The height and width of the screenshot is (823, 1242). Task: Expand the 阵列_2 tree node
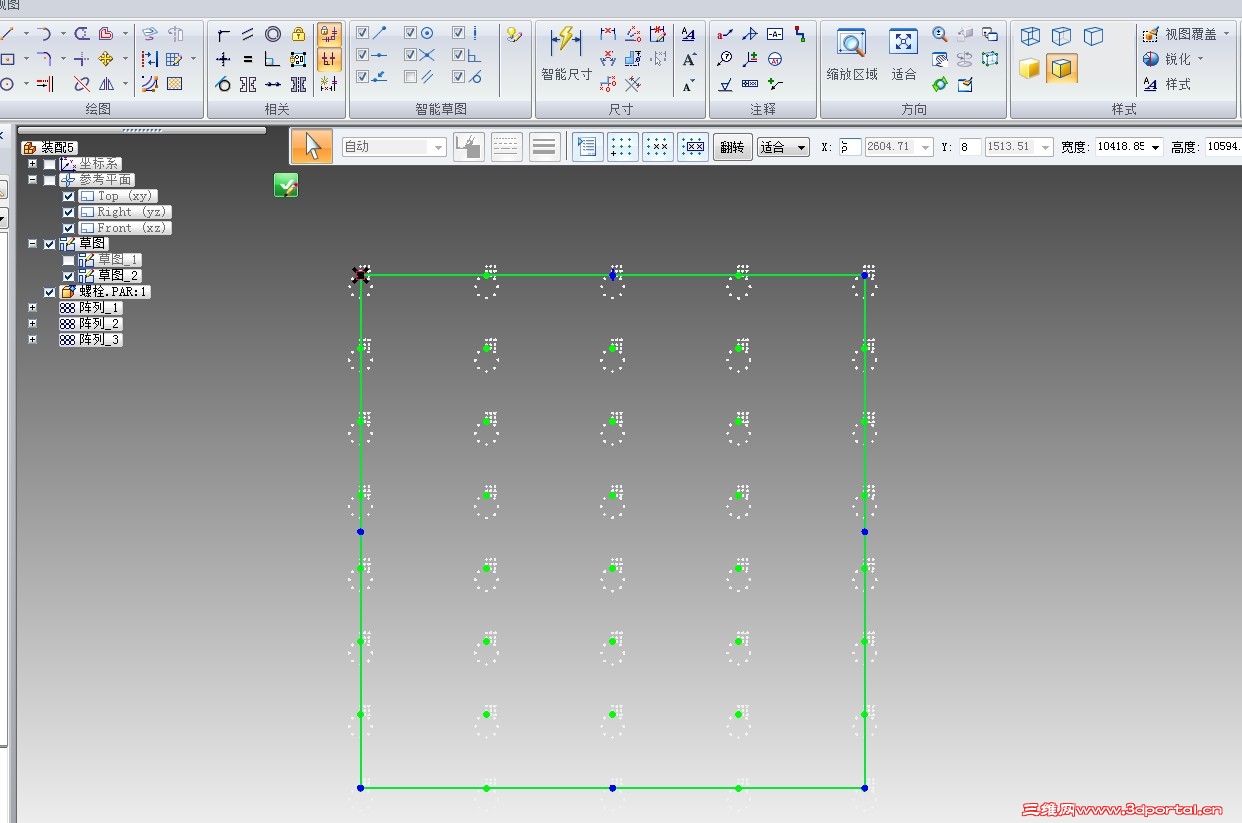click(33, 324)
